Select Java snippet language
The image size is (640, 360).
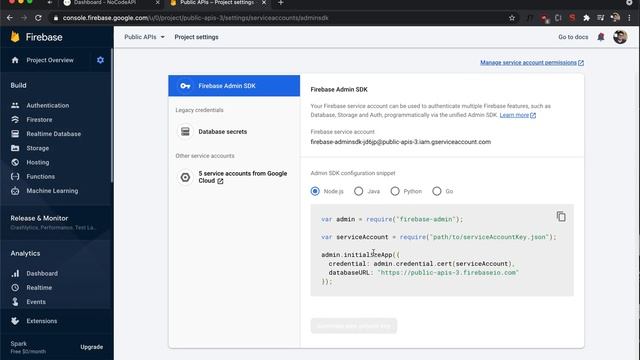click(x=358, y=191)
